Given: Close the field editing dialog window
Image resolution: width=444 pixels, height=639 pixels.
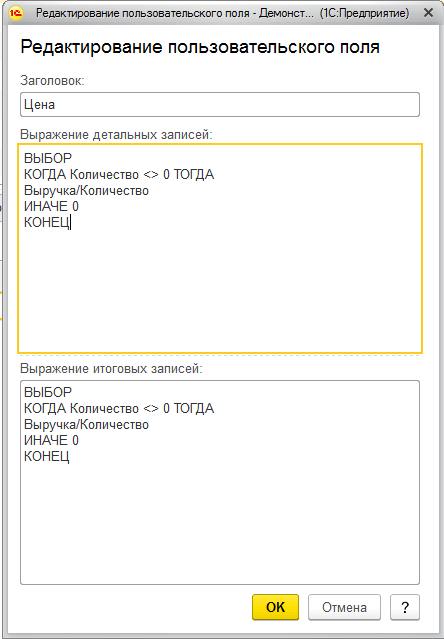Looking at the screenshot, I should click(429, 13).
